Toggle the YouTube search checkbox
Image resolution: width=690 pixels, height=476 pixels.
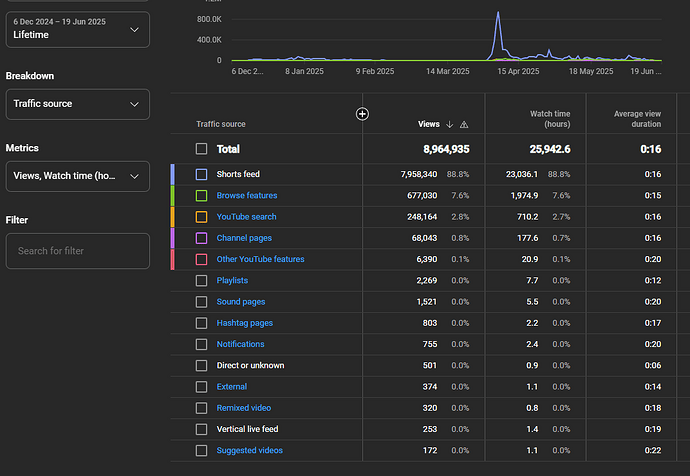[x=202, y=217]
